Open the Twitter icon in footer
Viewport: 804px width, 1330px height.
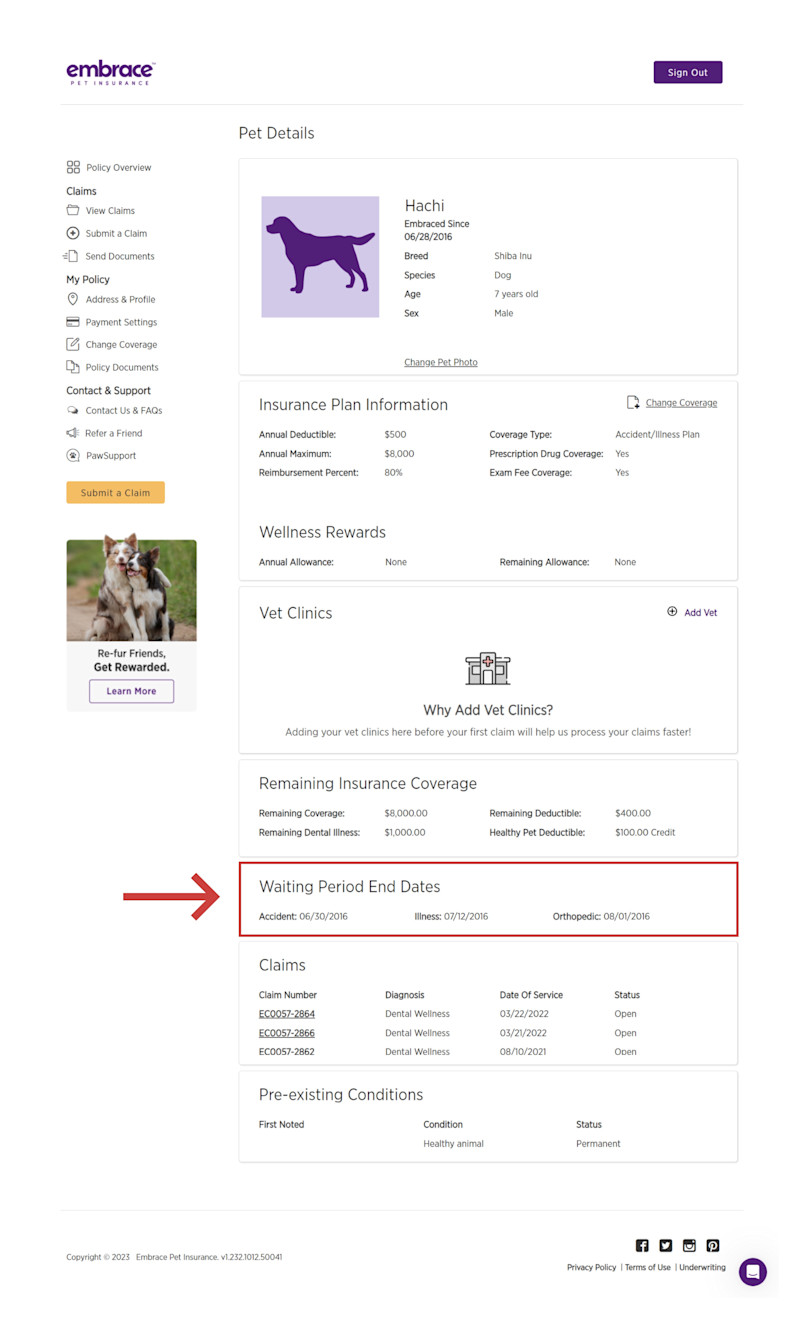tap(666, 1245)
